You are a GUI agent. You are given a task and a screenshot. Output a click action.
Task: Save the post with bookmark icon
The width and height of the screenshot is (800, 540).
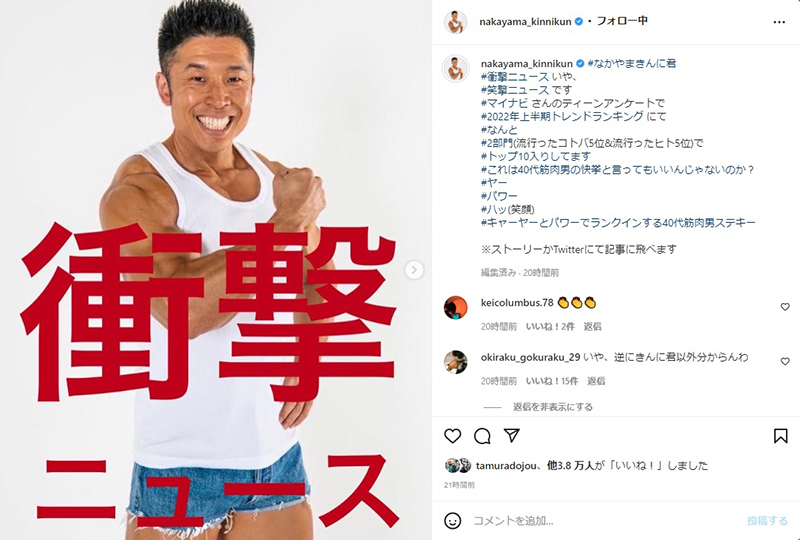pos(780,436)
